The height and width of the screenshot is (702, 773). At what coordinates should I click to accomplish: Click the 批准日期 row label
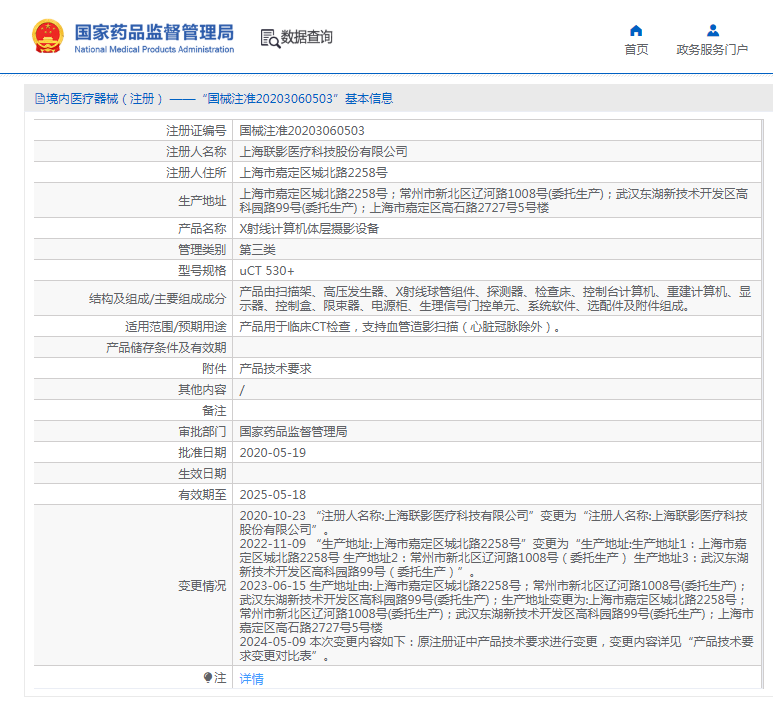tap(202, 453)
